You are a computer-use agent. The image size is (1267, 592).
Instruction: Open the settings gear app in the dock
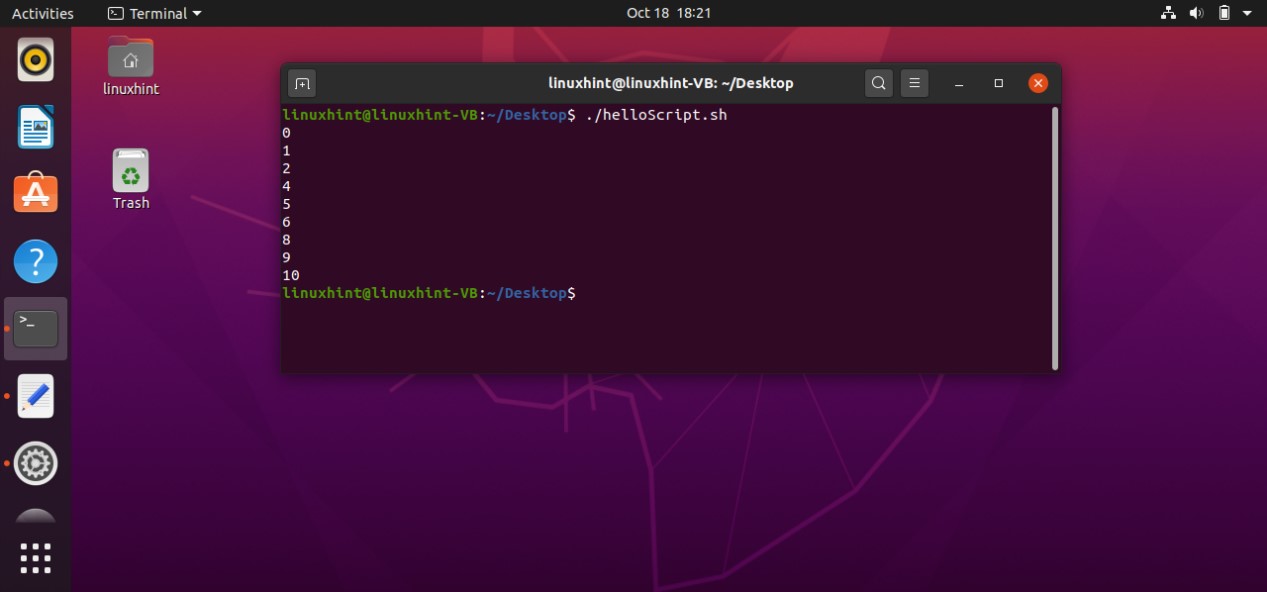(36, 463)
